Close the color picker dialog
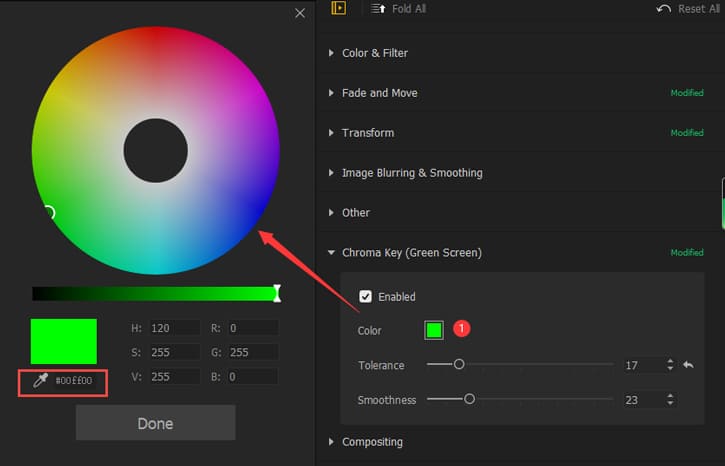 [300, 13]
